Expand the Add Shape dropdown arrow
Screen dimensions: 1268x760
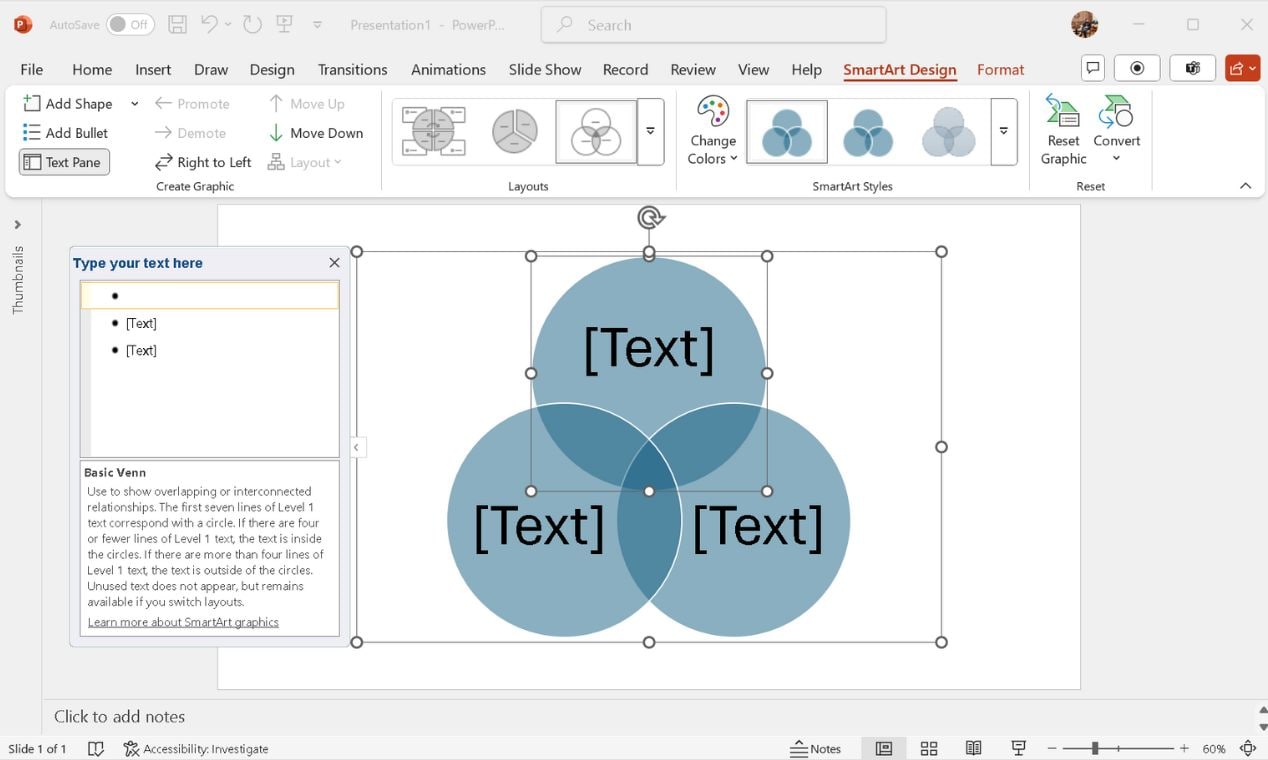click(134, 103)
